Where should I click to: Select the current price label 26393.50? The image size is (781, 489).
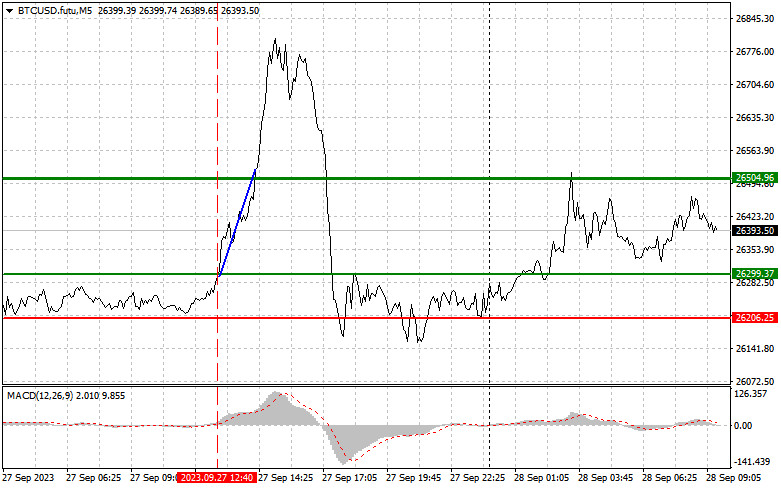click(x=755, y=231)
